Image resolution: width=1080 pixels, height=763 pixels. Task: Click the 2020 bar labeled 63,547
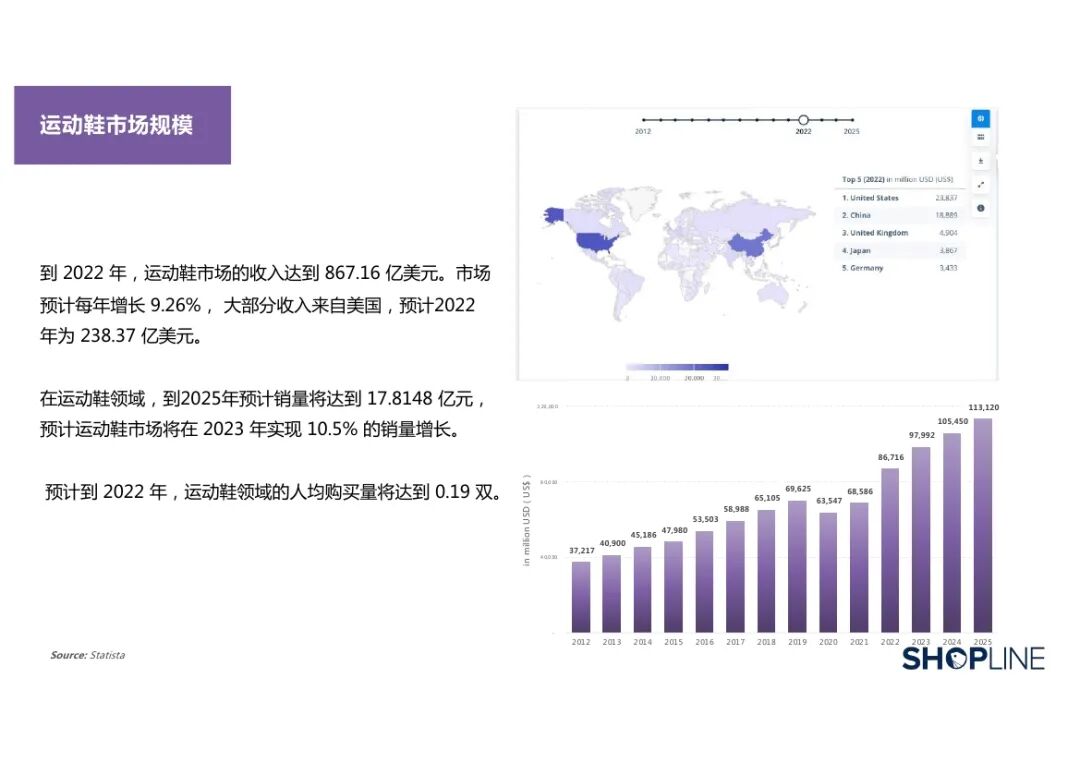point(828,572)
